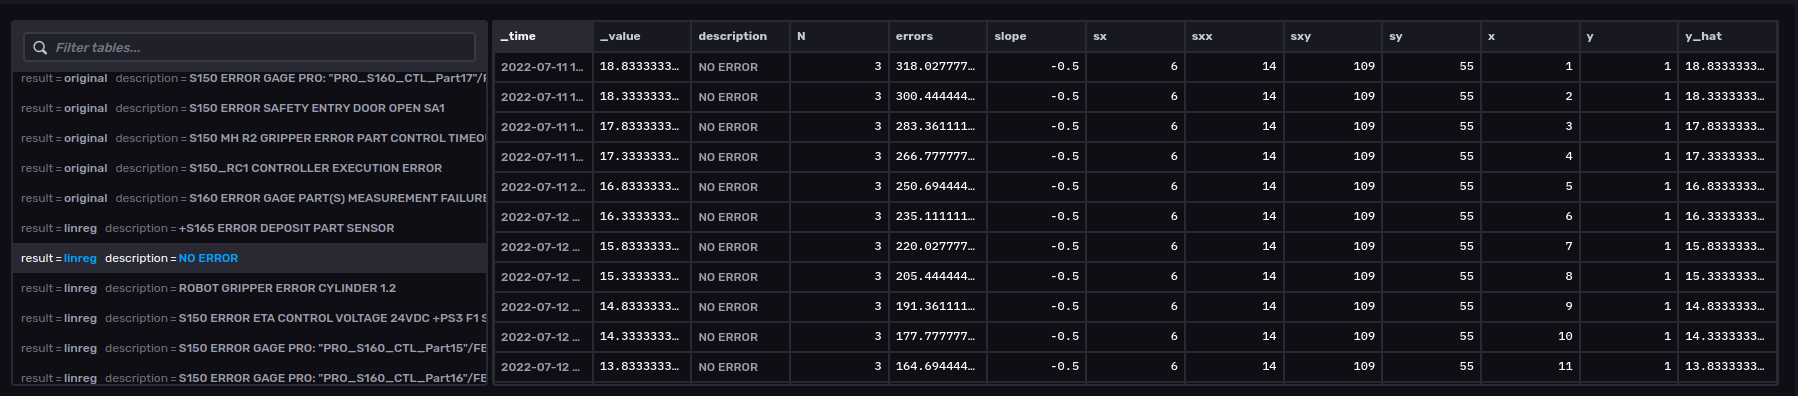Click the search magnifier icon in filter box
The width and height of the screenshot is (1798, 396).
pos(40,48)
